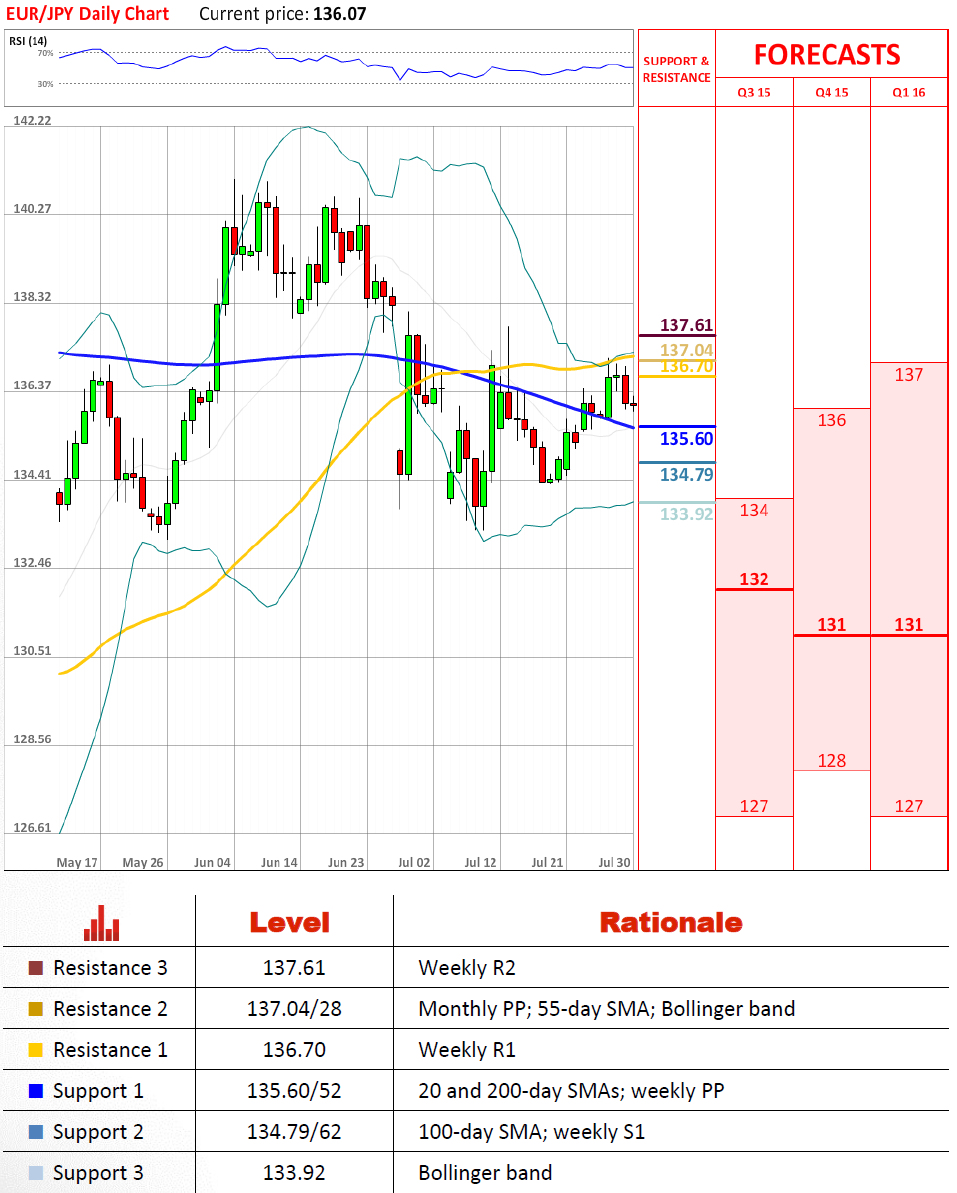Click the Support & Resistance header
Image resolution: width=957 pixels, height=1193 pixels.
click(676, 69)
